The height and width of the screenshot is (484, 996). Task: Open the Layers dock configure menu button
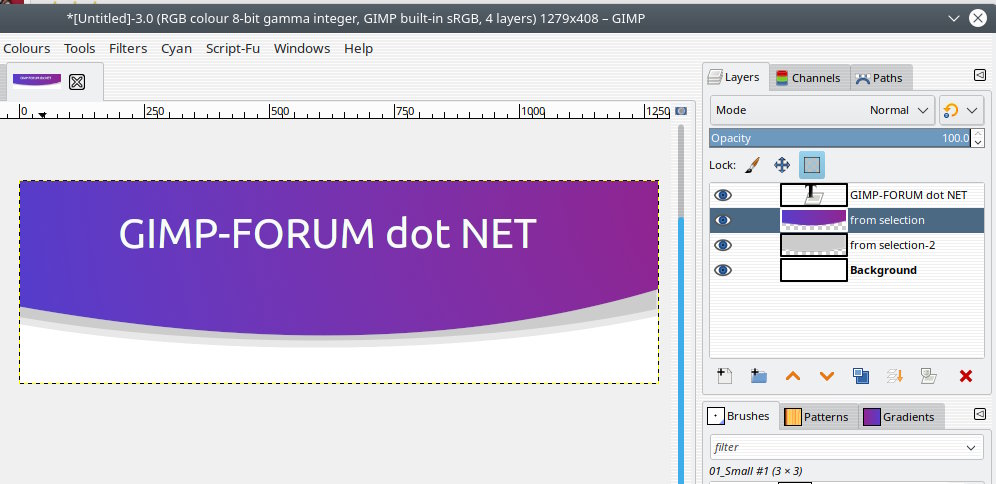979,76
